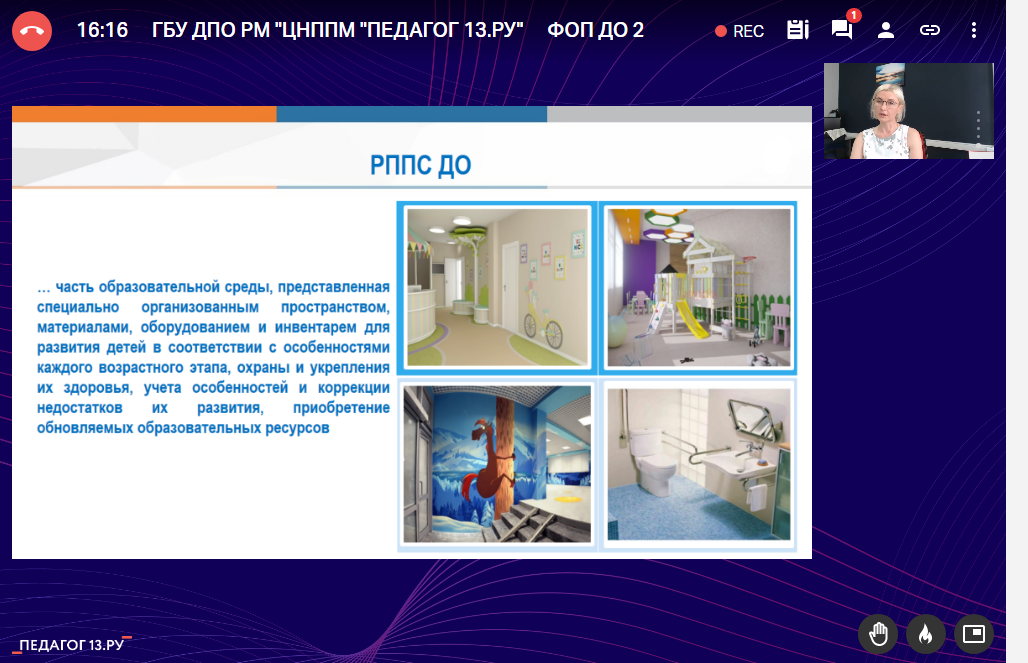Click the ГБУ ДПО РМ organization name
1028x663 pixels.
pos(338,30)
